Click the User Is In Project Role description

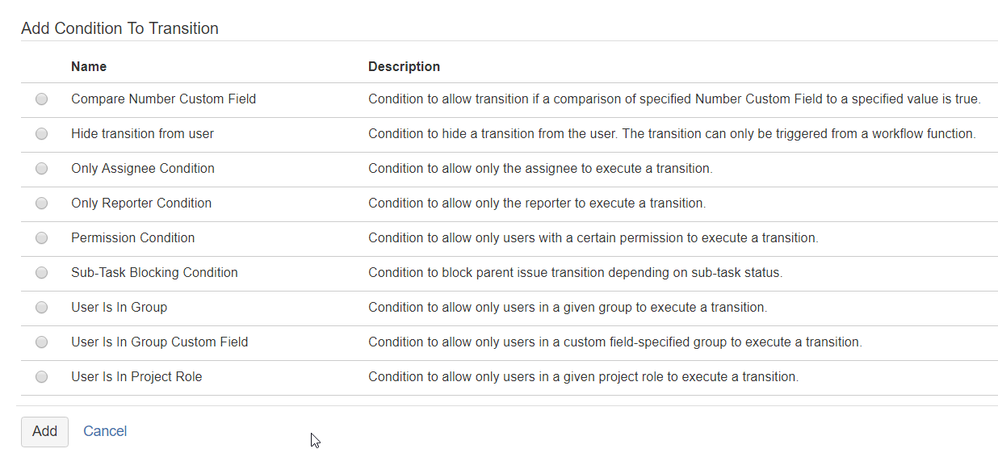click(x=583, y=377)
